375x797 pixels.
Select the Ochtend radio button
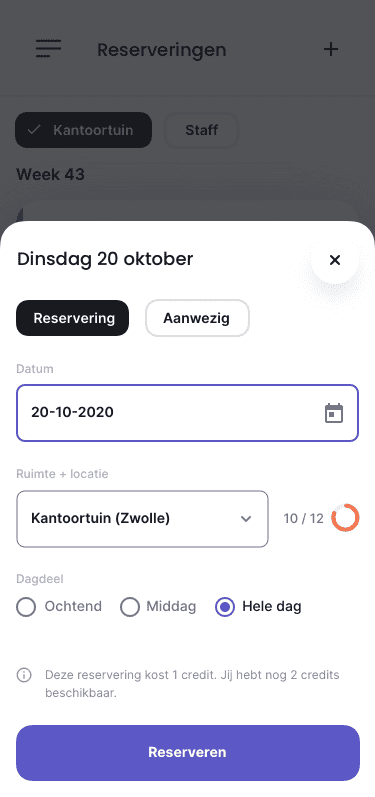click(x=26, y=607)
